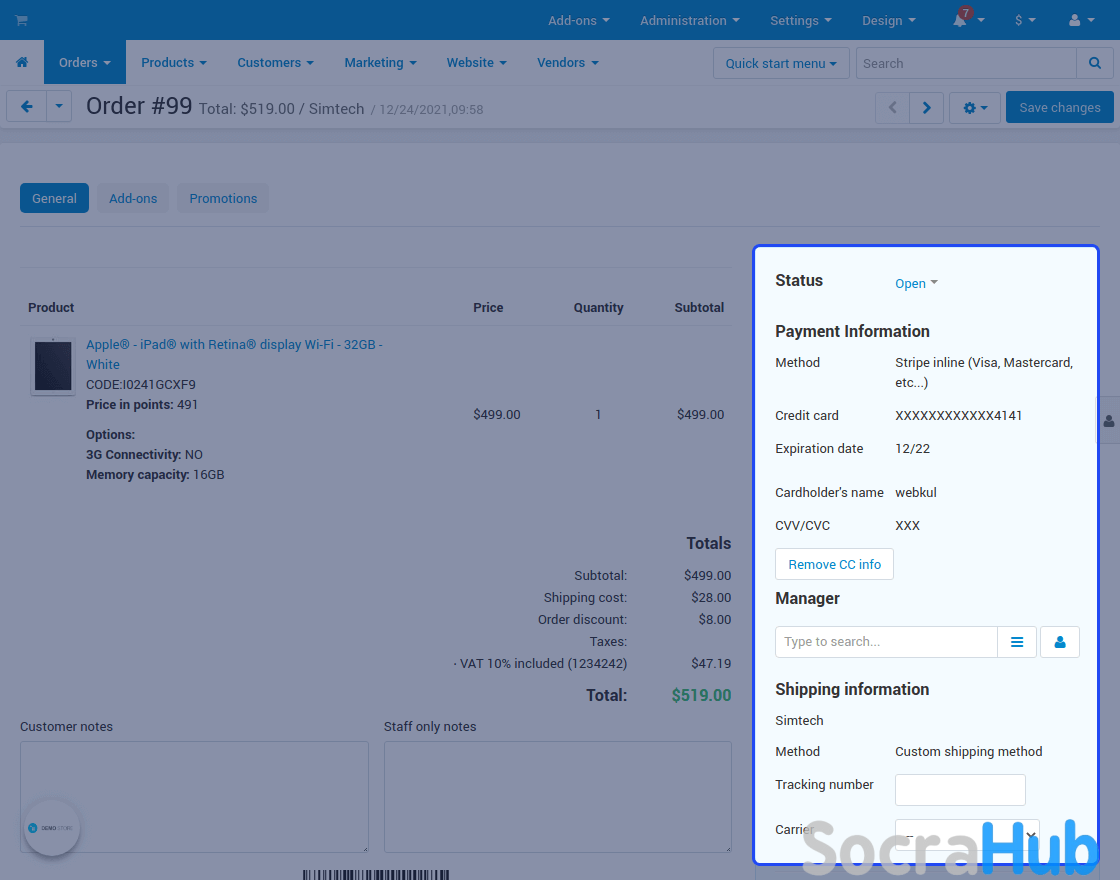Click the Order #99 heading
Viewport: 1120px width, 880px height.
(x=139, y=106)
